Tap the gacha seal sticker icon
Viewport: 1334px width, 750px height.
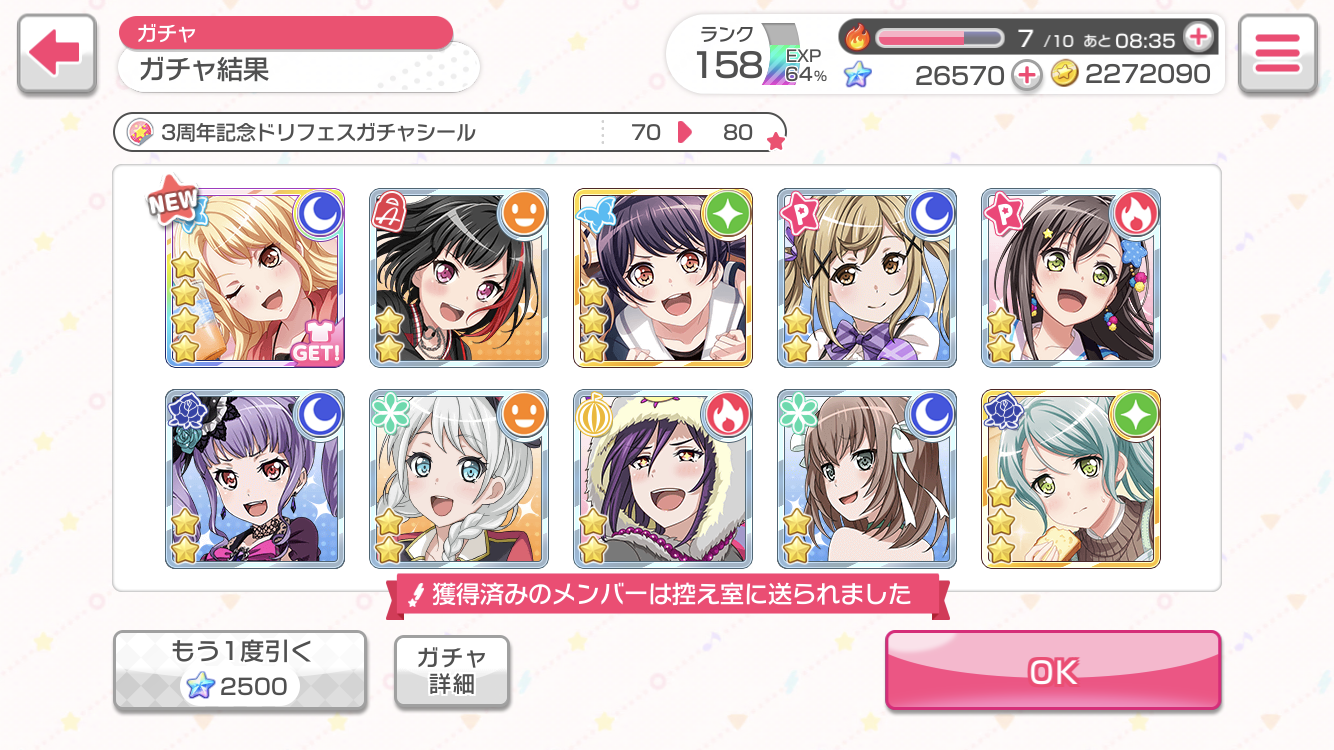point(141,132)
